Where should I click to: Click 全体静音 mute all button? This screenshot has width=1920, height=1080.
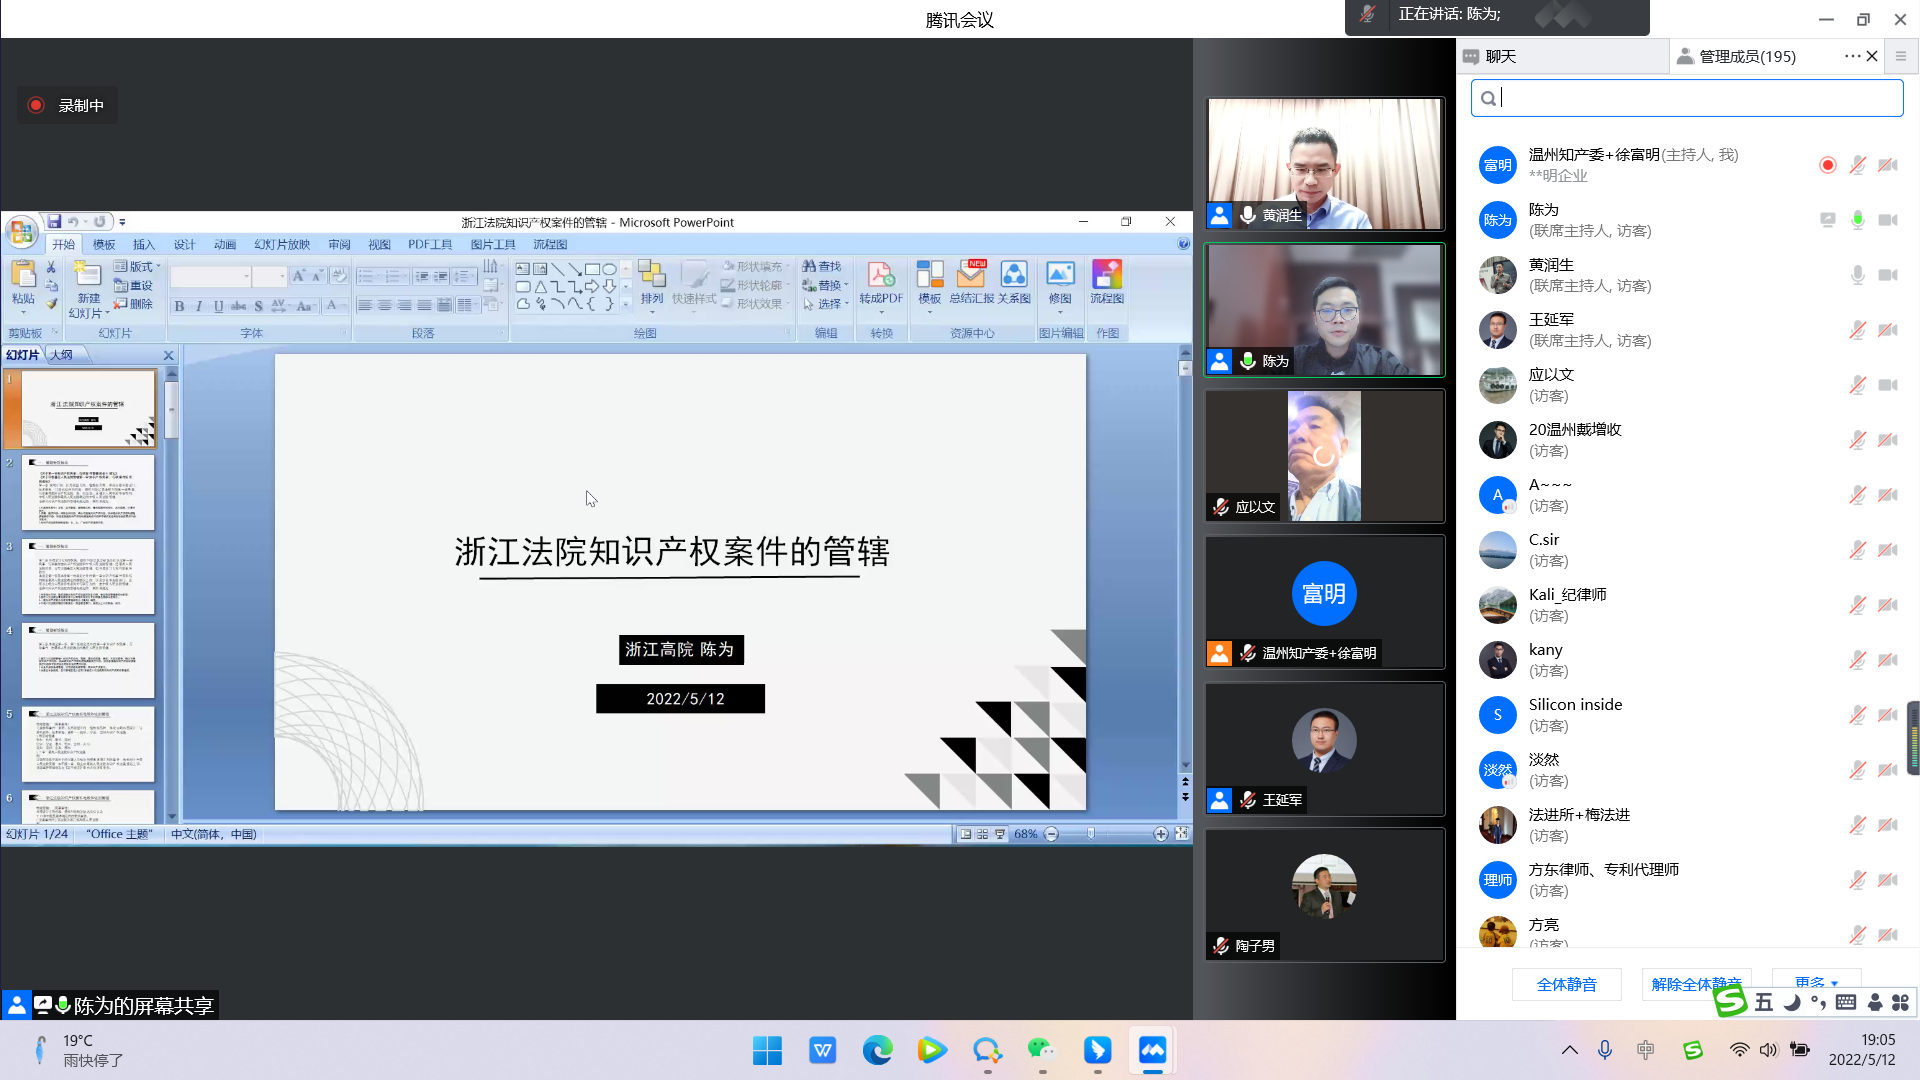tap(1566, 984)
